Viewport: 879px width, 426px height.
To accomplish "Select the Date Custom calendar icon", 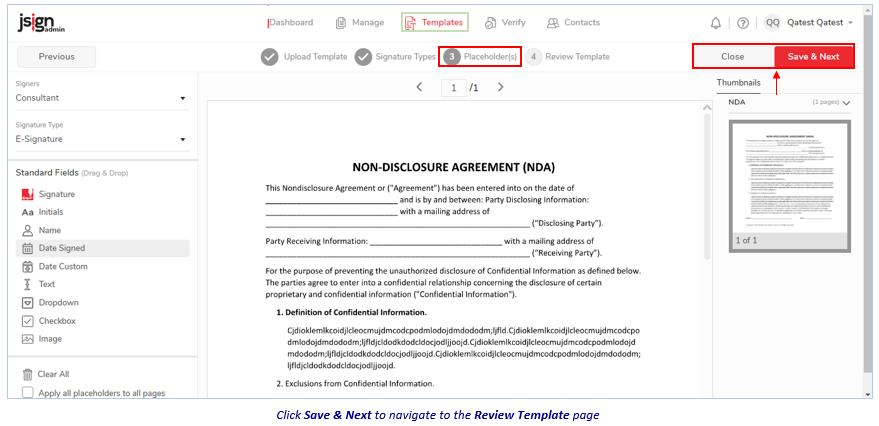I will click(27, 266).
